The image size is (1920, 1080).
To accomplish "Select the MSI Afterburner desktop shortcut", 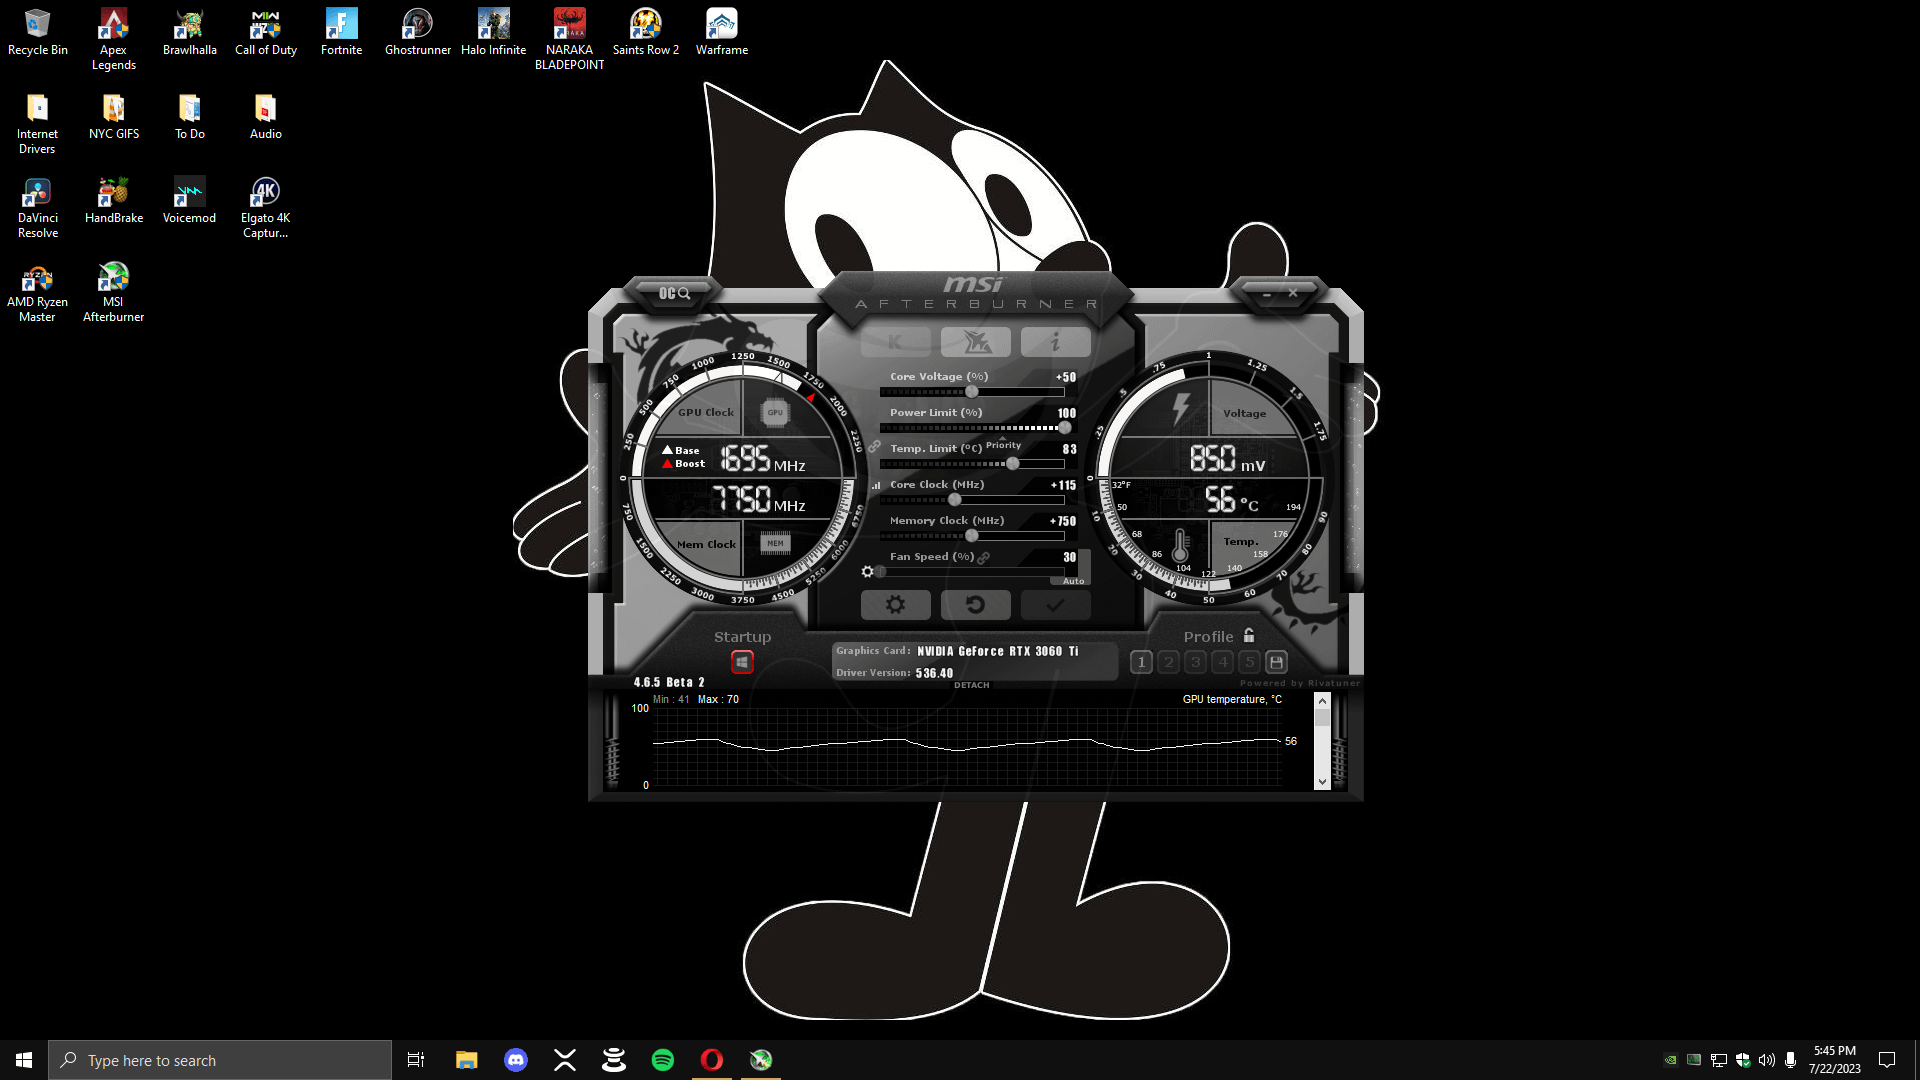I will 113,292.
